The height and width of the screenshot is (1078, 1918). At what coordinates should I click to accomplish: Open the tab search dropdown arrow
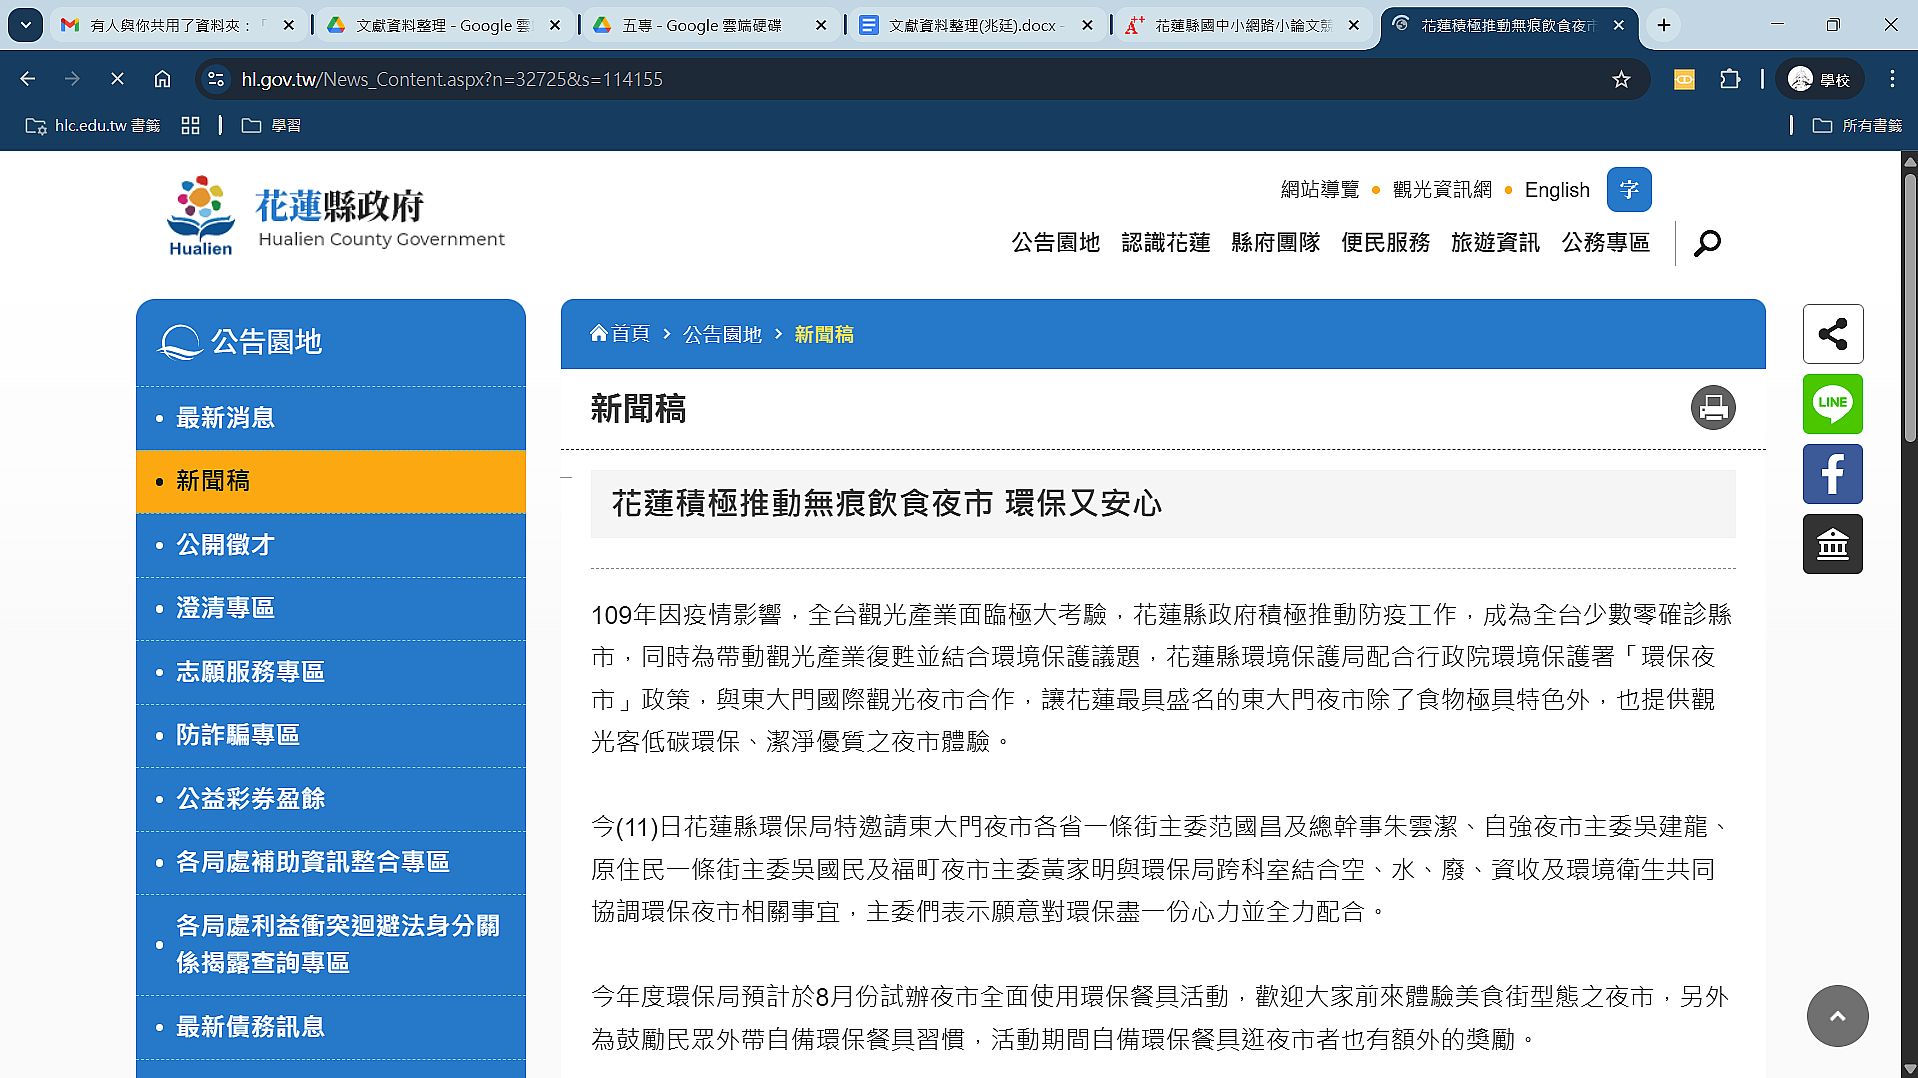(x=26, y=25)
